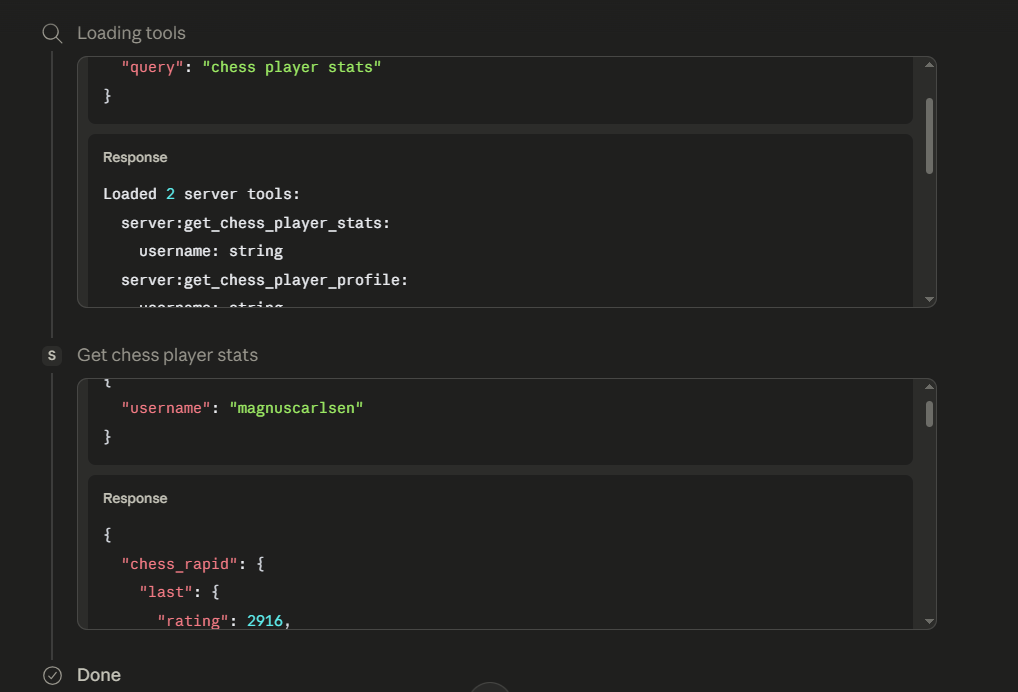Screen dimensions: 1018x692
Task: Click the Response label in chess stats panel
Action: (x=135, y=499)
